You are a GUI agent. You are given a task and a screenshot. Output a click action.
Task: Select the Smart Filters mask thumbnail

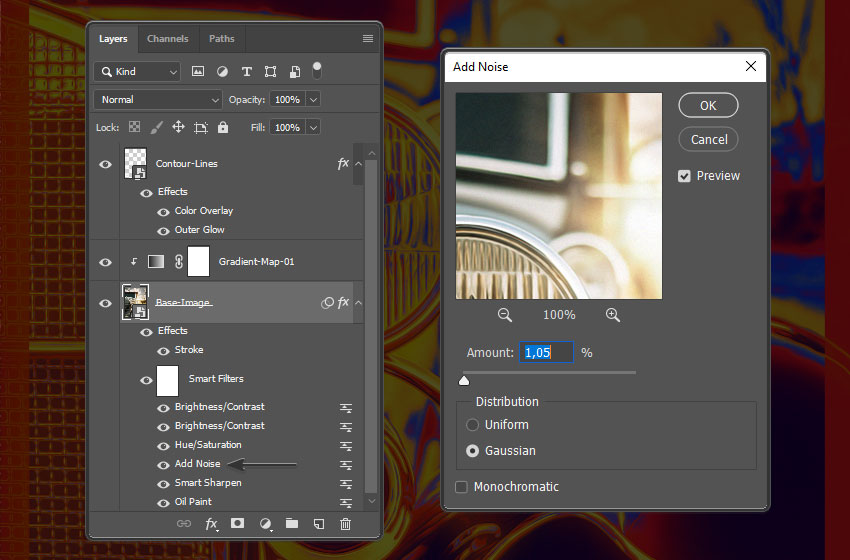click(168, 381)
